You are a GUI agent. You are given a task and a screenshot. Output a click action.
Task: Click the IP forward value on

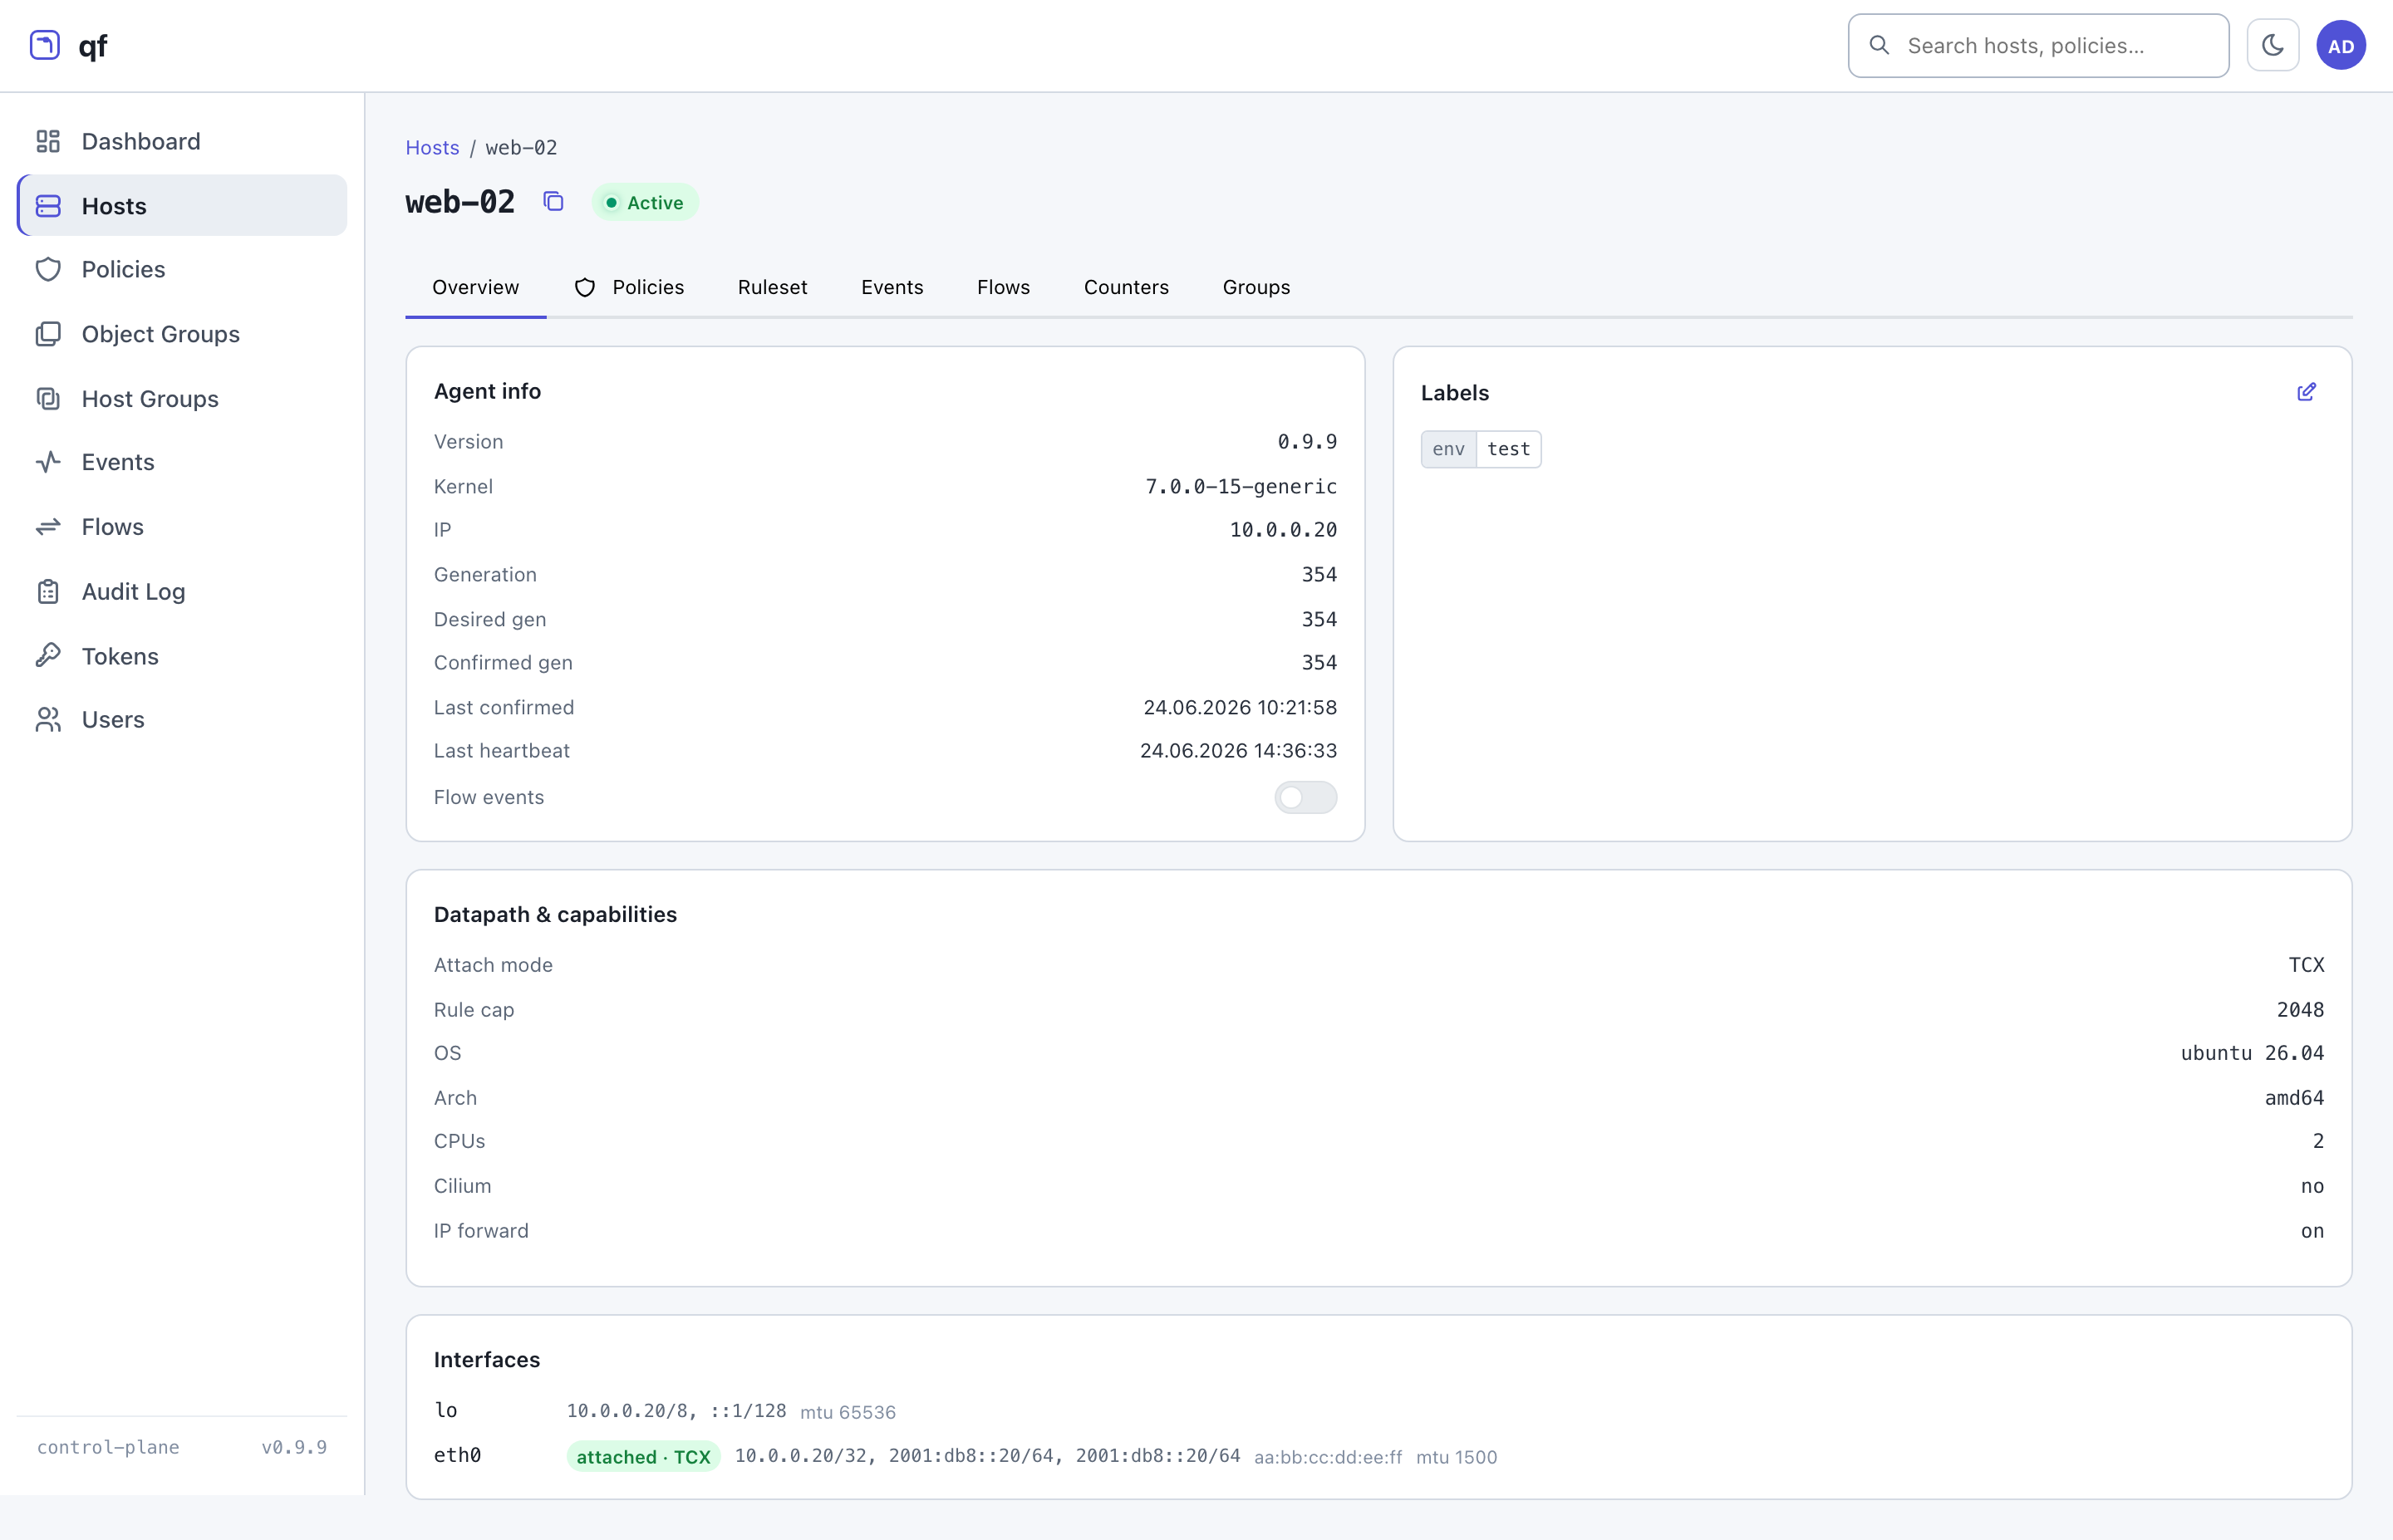pyautogui.click(x=2312, y=1231)
